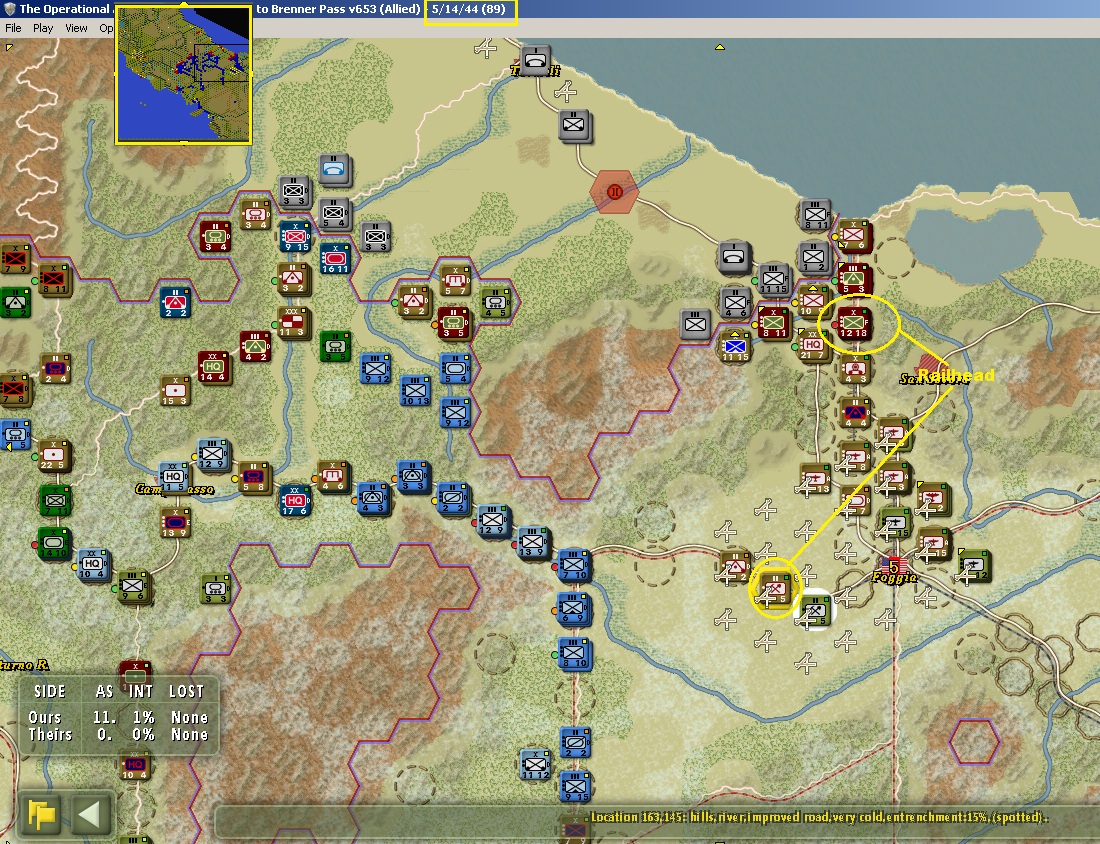The image size is (1100, 844).
Task: Select the brown HQ unit 21 7
Action: point(814,345)
